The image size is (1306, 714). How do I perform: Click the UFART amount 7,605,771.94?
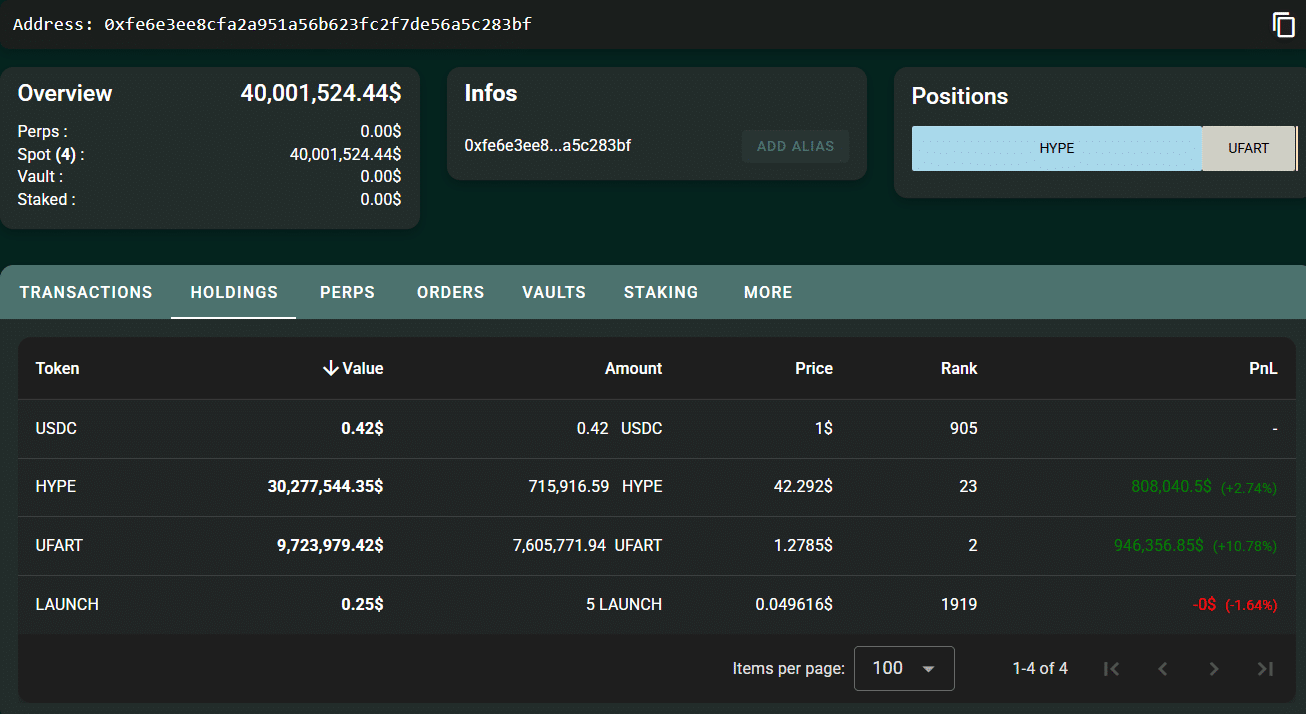click(558, 545)
